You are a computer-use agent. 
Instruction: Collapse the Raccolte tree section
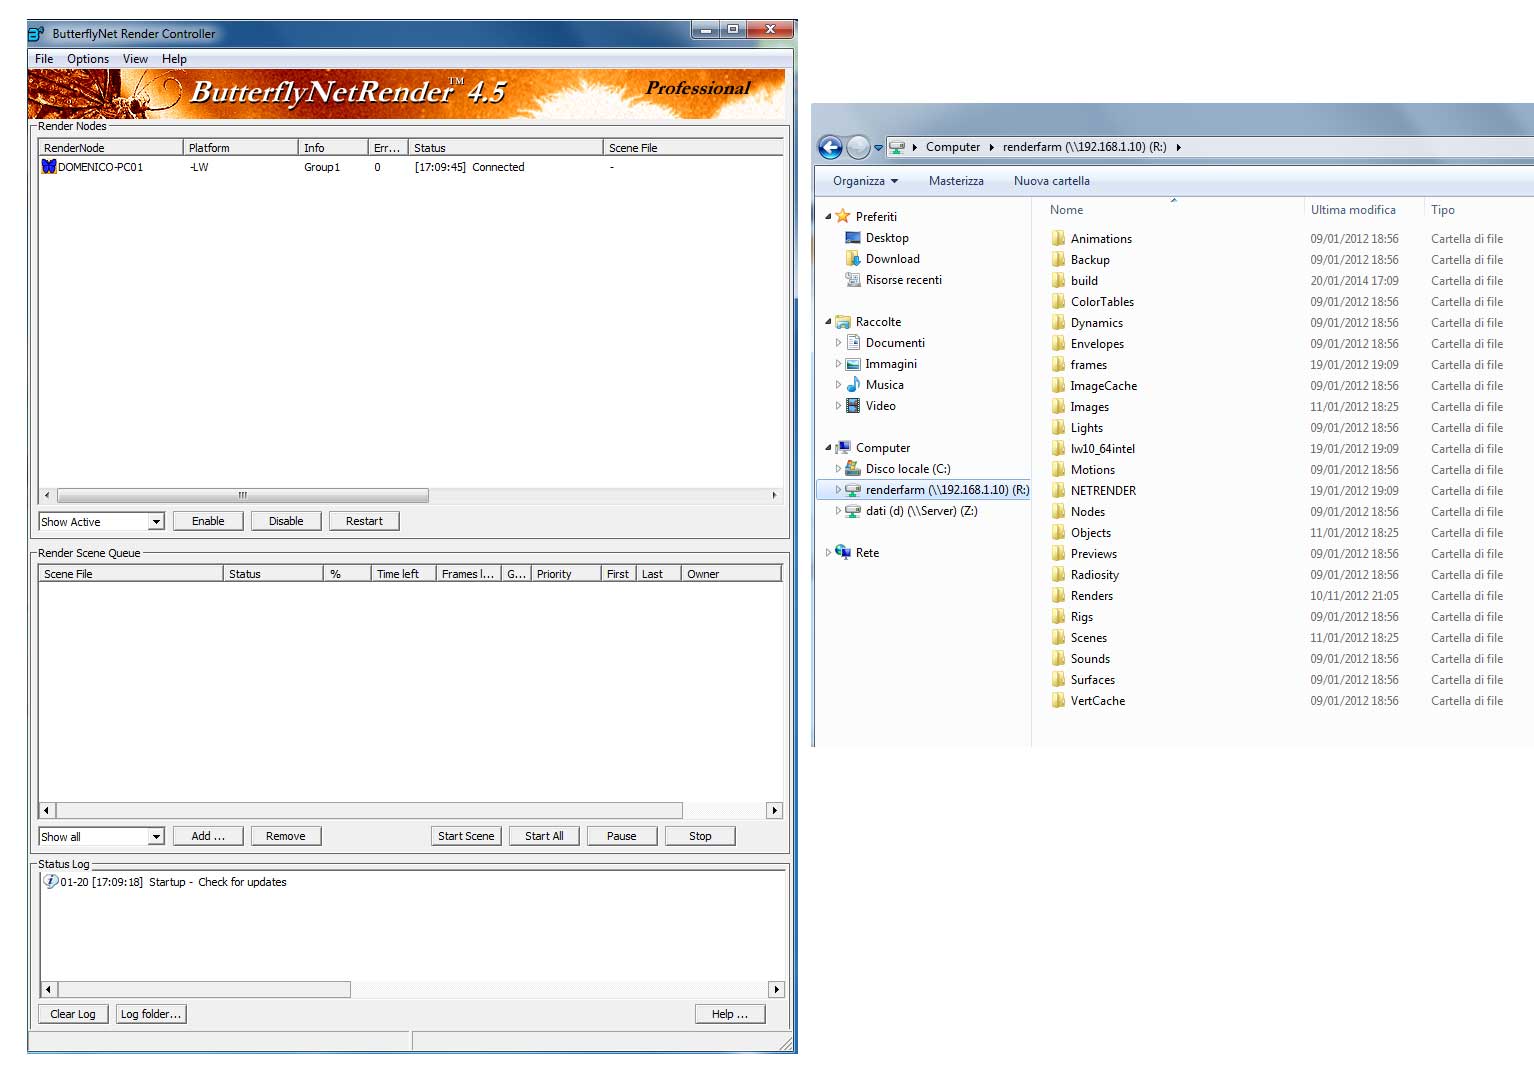click(828, 322)
